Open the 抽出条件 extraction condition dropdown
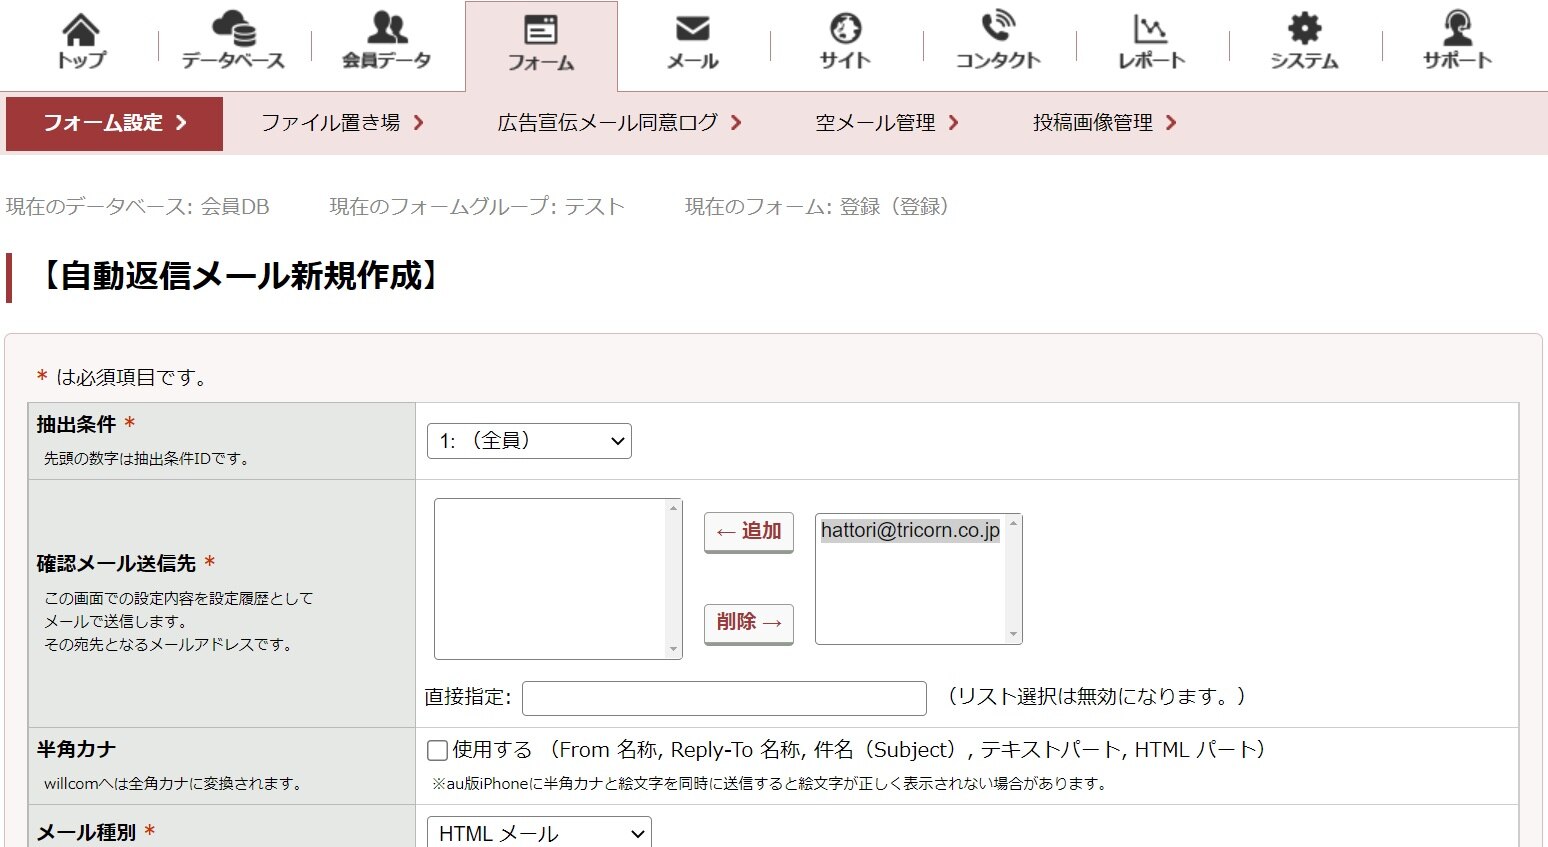1548x847 pixels. point(528,440)
